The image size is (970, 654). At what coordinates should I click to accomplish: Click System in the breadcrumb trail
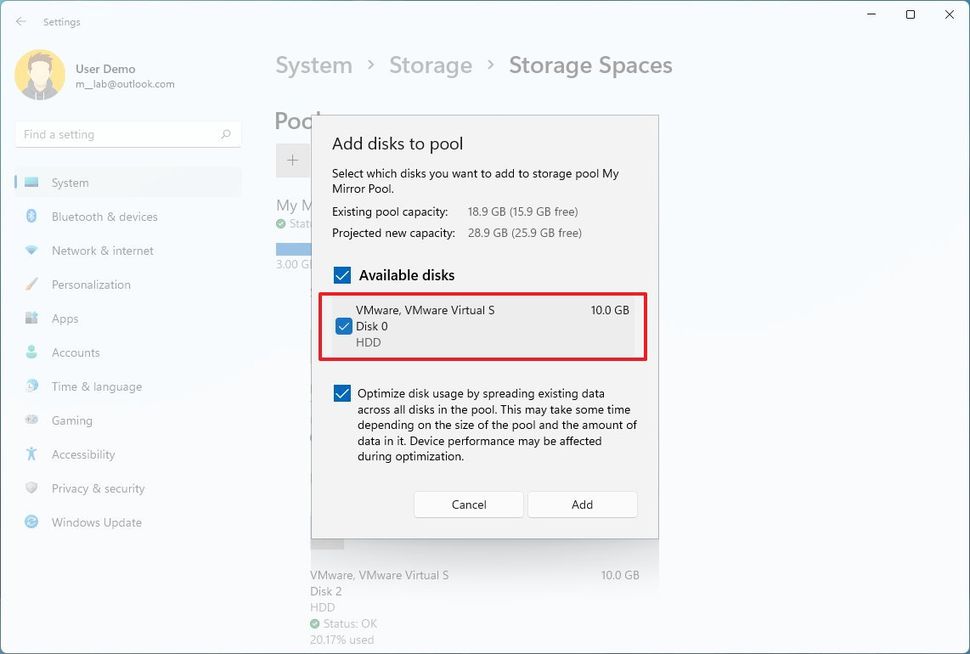tap(313, 65)
